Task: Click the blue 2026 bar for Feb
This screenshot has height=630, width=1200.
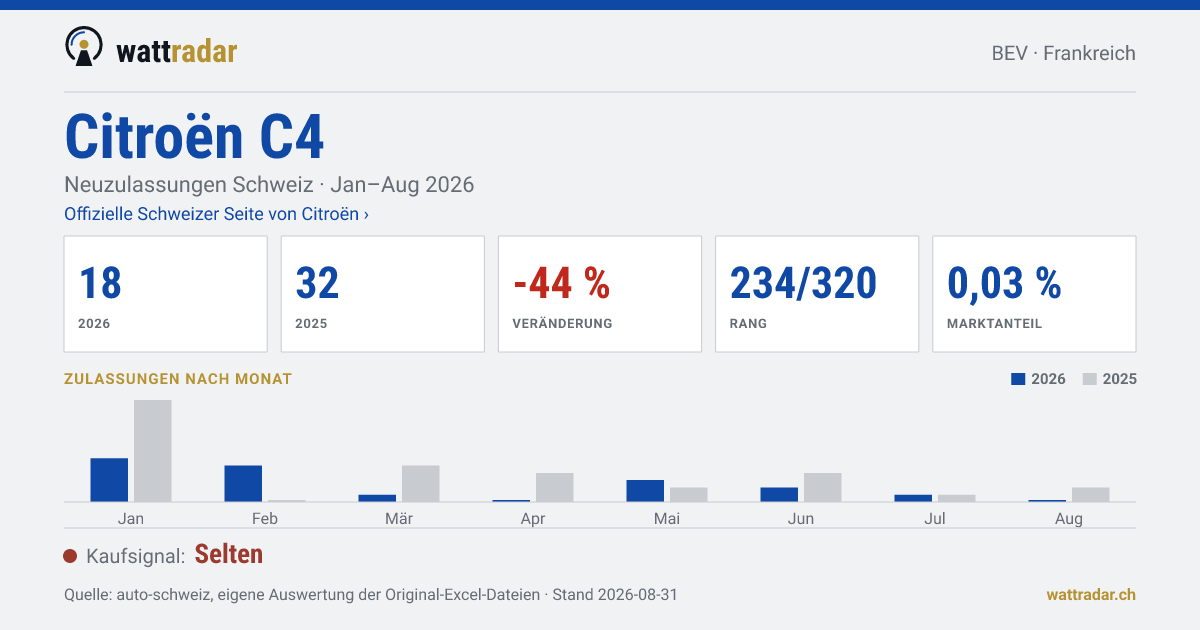Action: (243, 484)
